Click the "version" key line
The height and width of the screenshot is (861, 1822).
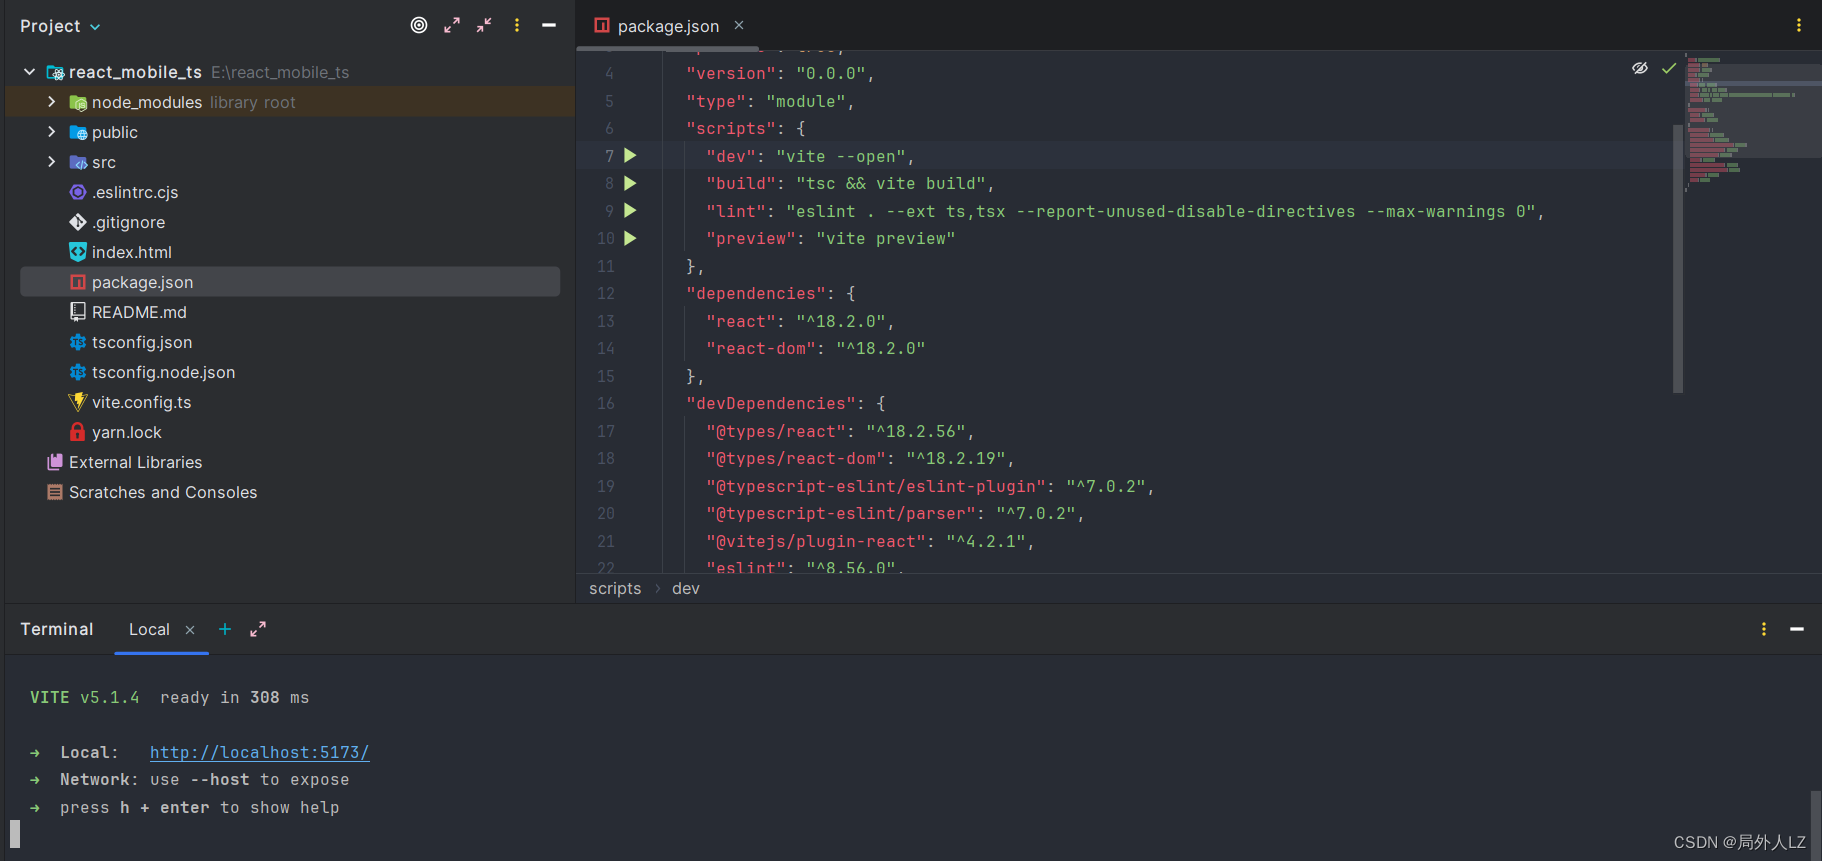780,74
